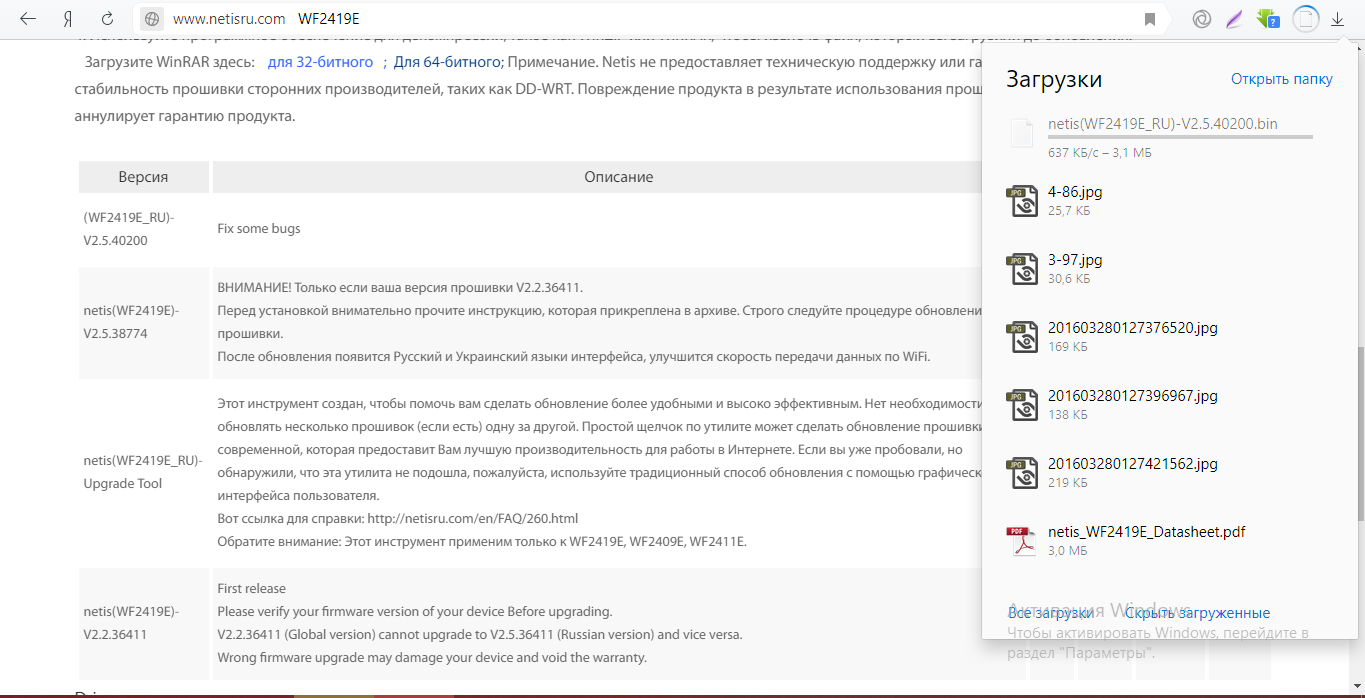Hide downloaded files with Скрыть загруженные
This screenshot has width=1365, height=698.
click(1197, 613)
